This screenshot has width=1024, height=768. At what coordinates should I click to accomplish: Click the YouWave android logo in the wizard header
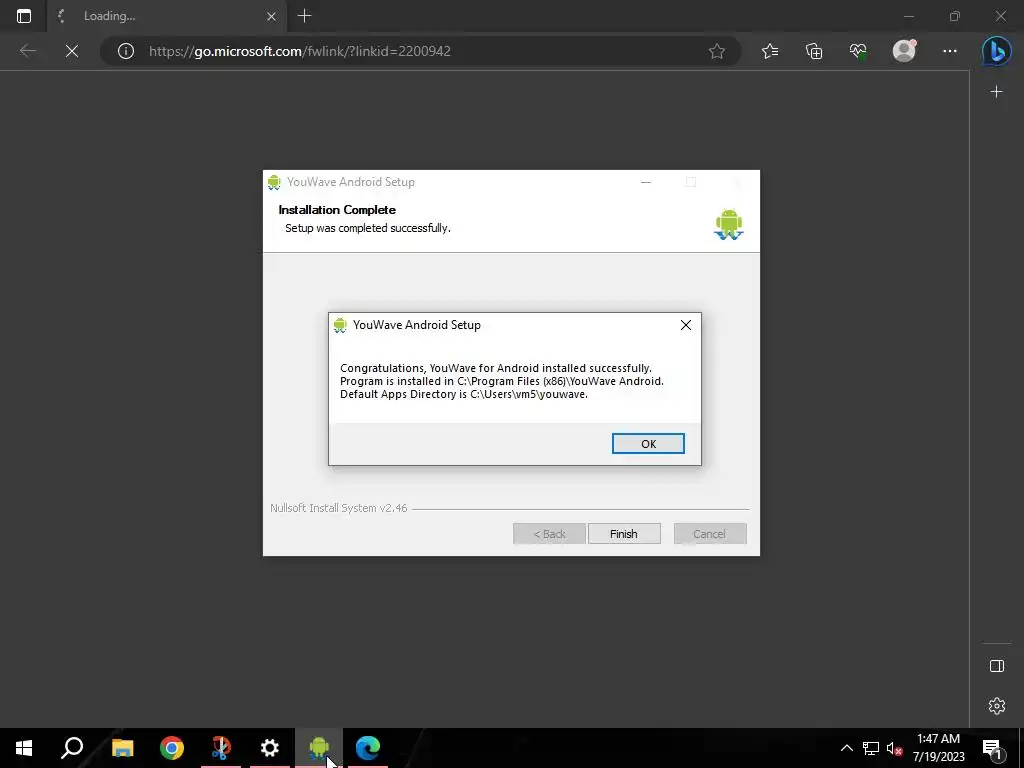729,224
